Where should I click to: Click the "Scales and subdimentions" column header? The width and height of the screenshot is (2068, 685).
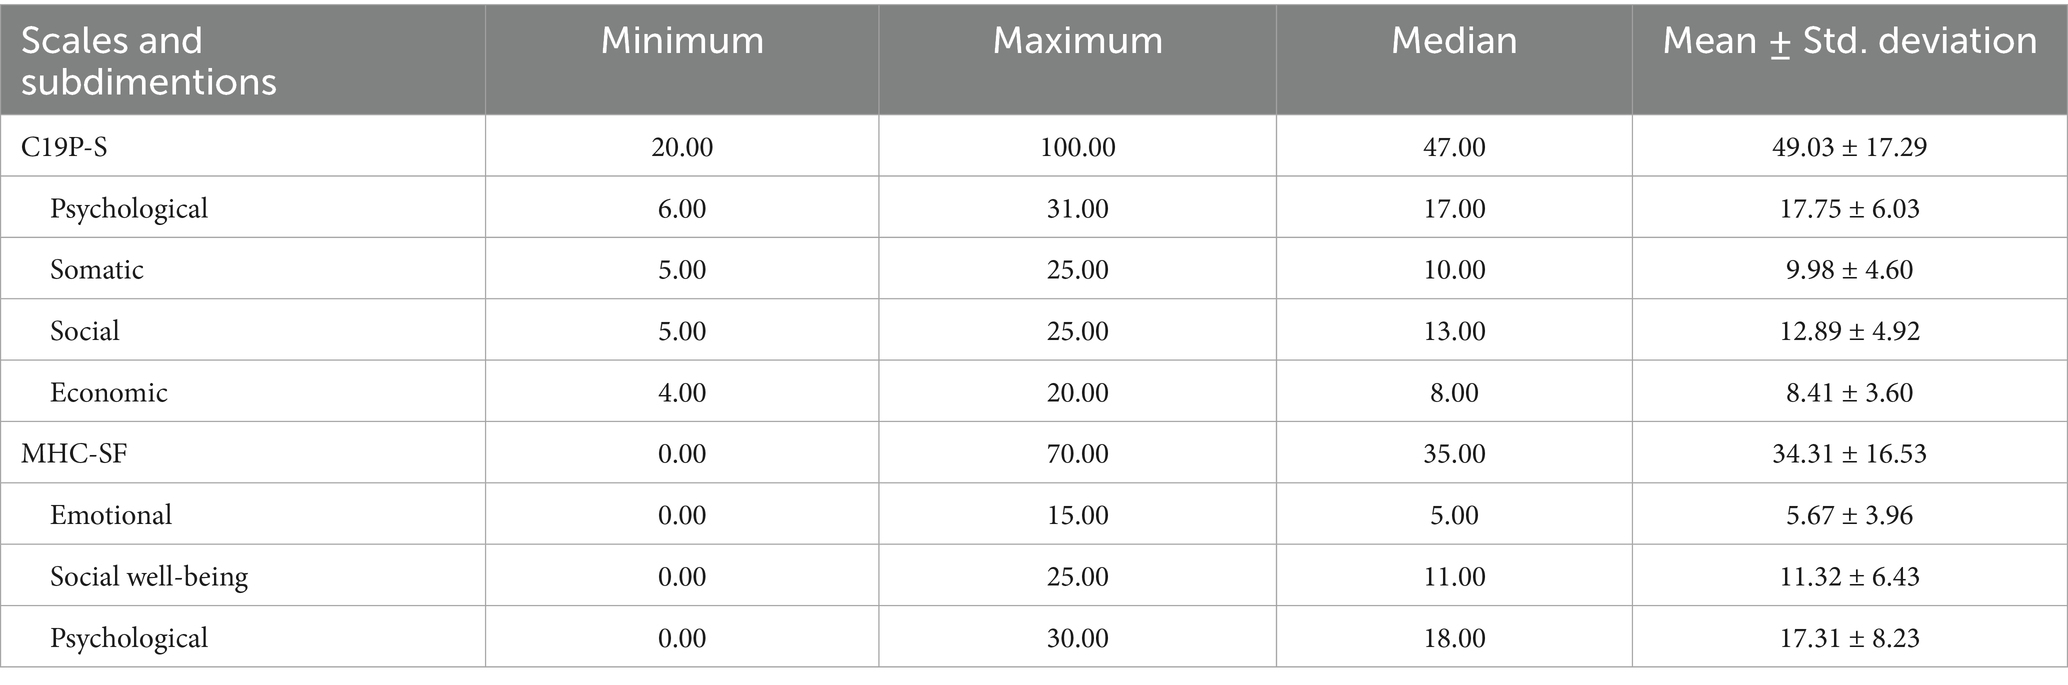[x=148, y=60]
